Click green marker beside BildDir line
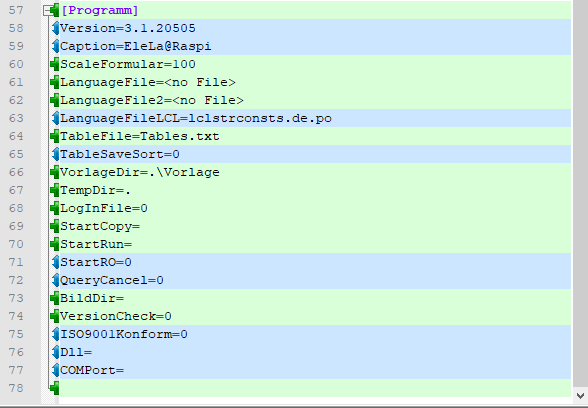The width and height of the screenshot is (588, 408). pyautogui.click(x=55, y=298)
